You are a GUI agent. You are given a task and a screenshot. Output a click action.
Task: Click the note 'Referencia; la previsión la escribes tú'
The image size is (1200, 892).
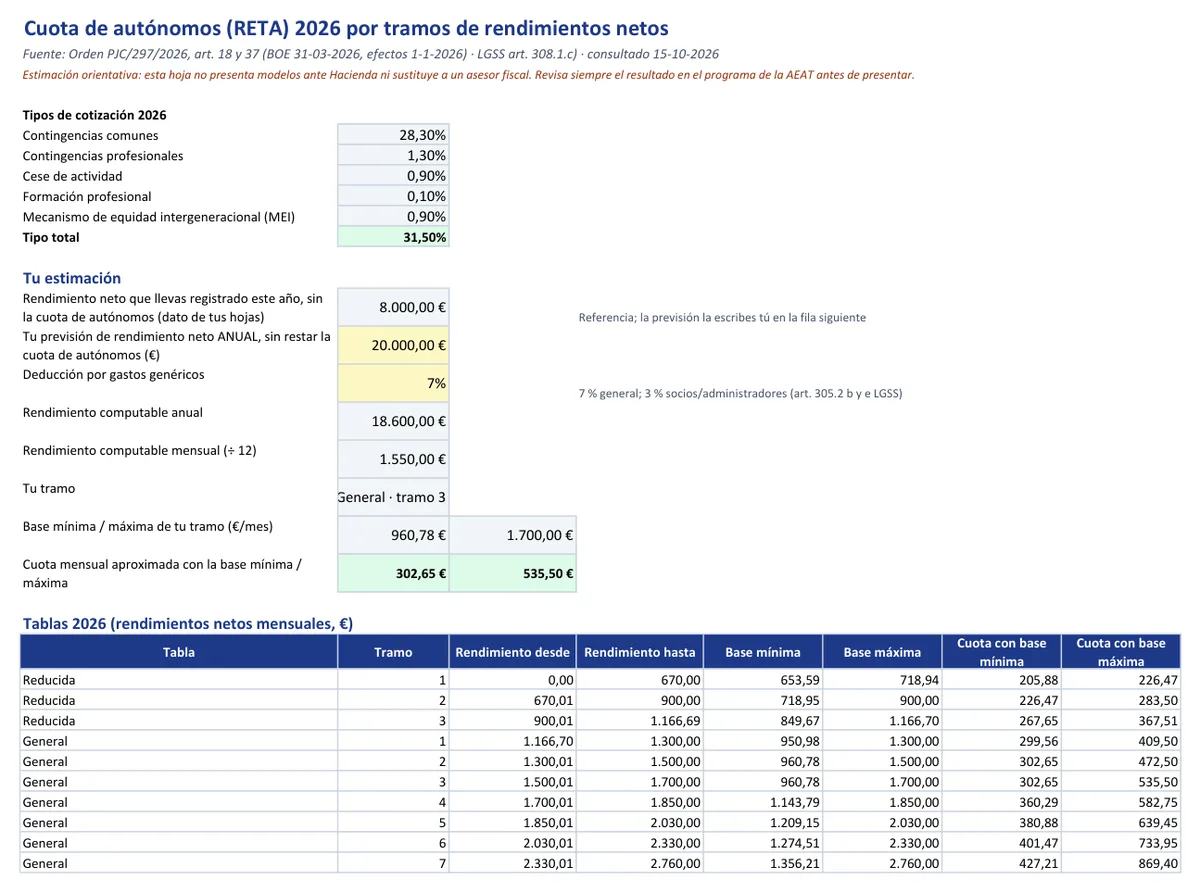pyautogui.click(x=722, y=317)
